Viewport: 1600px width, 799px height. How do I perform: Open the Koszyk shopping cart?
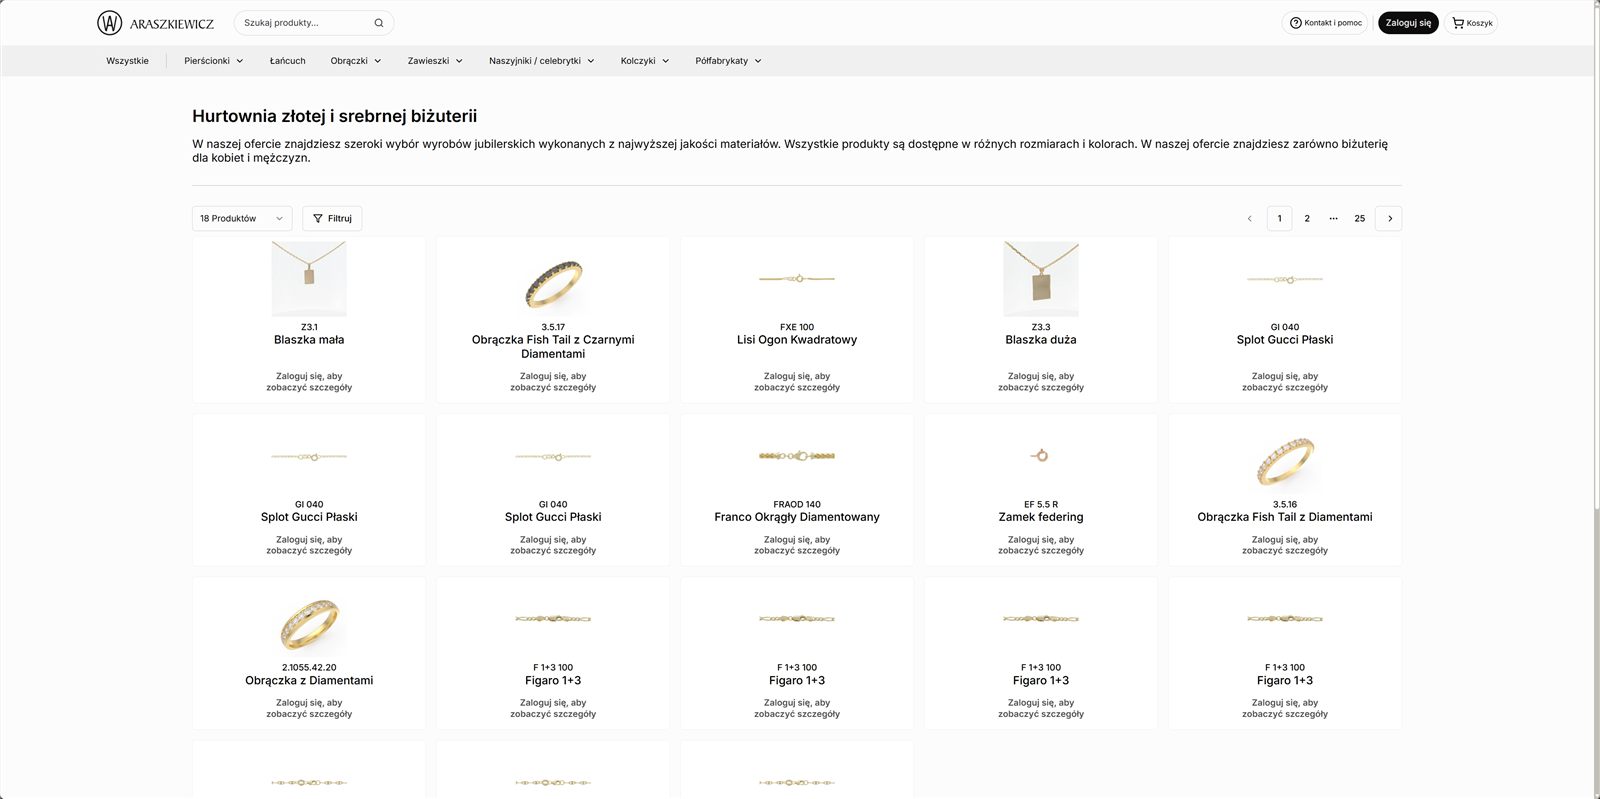coord(1472,23)
